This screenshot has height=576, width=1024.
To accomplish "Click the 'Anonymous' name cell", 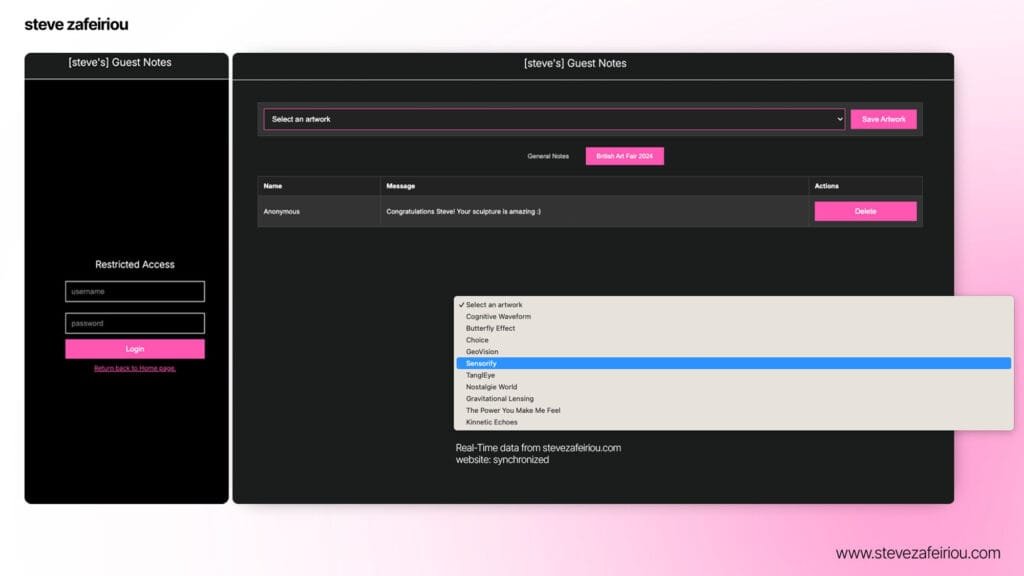I will pos(319,212).
